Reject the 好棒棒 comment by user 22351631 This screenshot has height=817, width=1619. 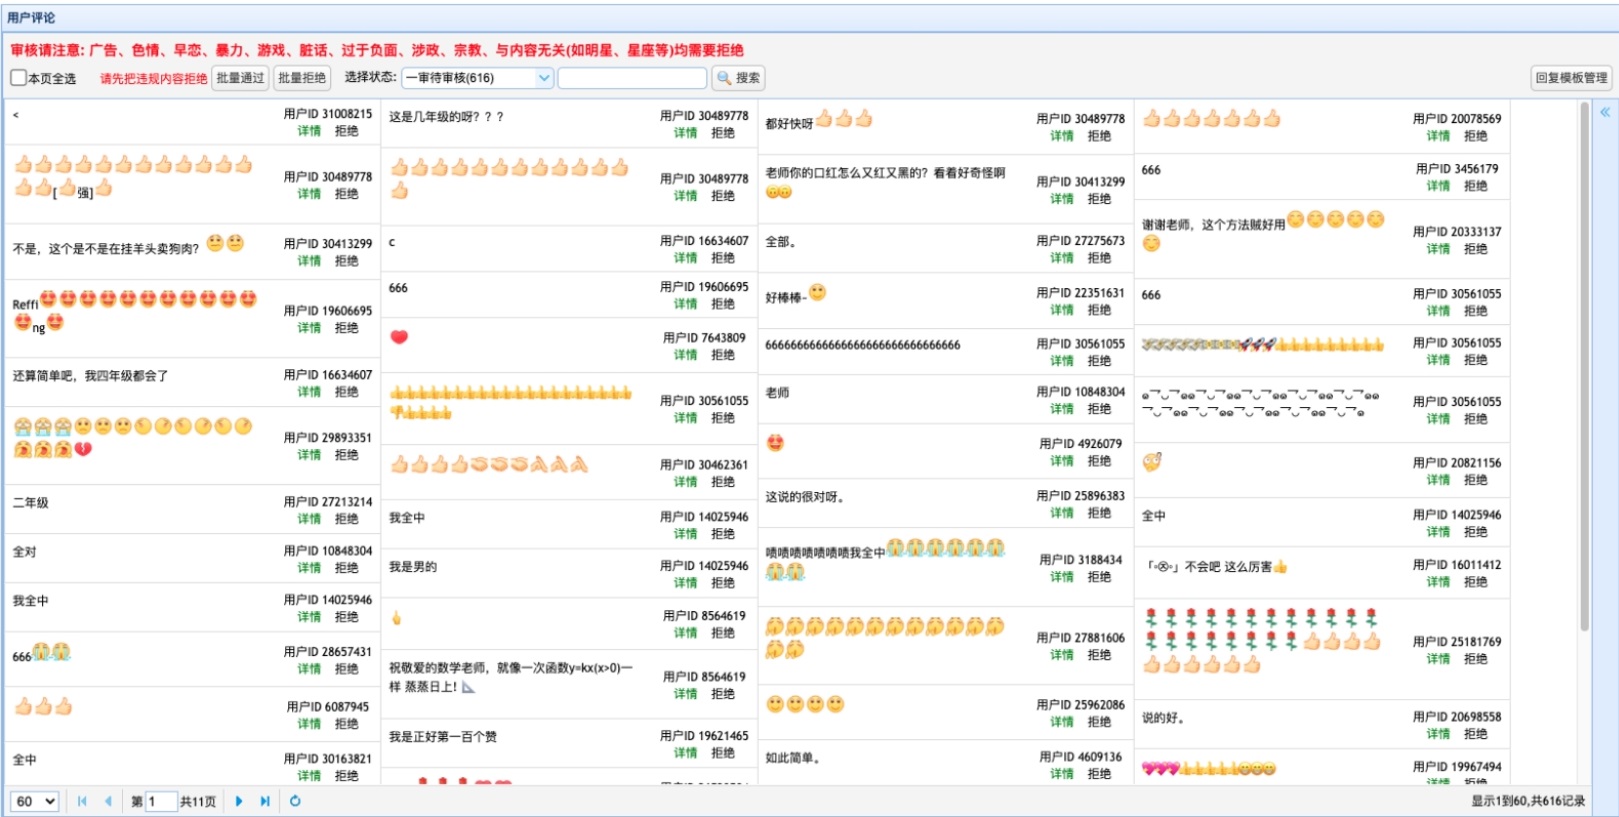pos(1100,310)
